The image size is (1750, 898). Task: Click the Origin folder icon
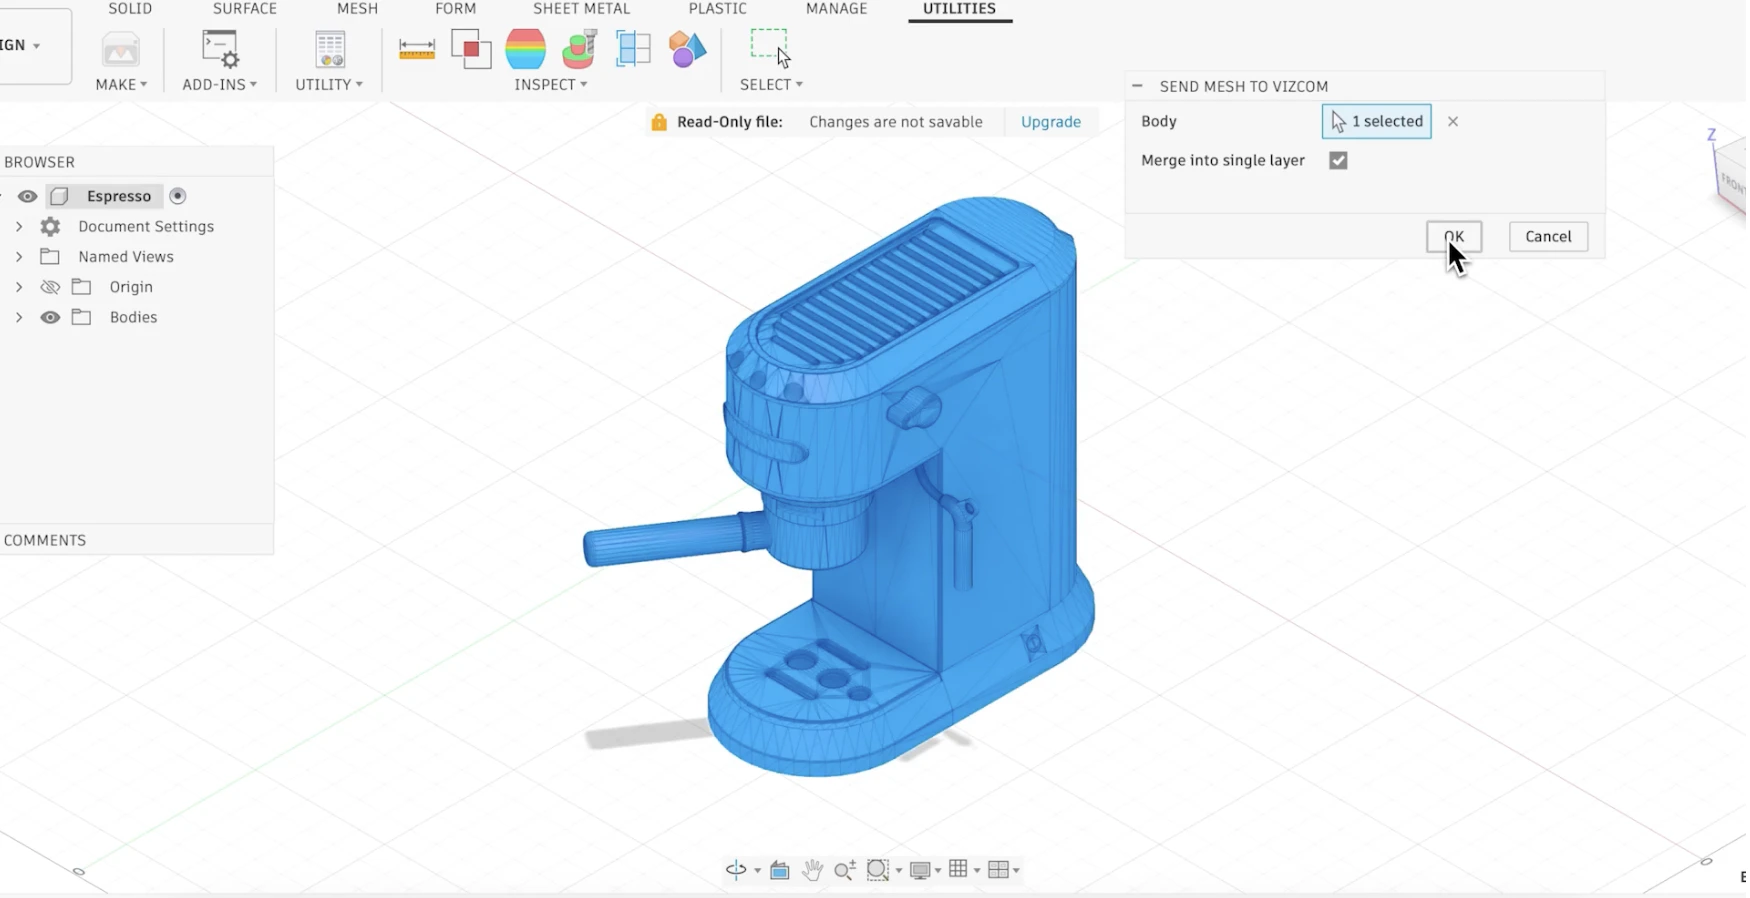click(82, 287)
